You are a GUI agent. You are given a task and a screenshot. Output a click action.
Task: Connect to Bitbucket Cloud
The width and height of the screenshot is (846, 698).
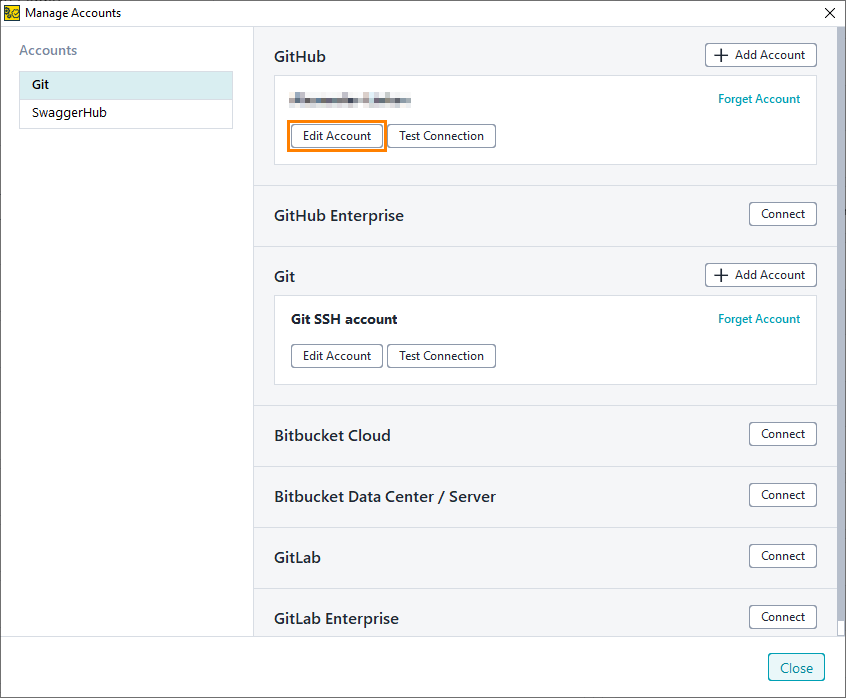pyautogui.click(x=782, y=434)
